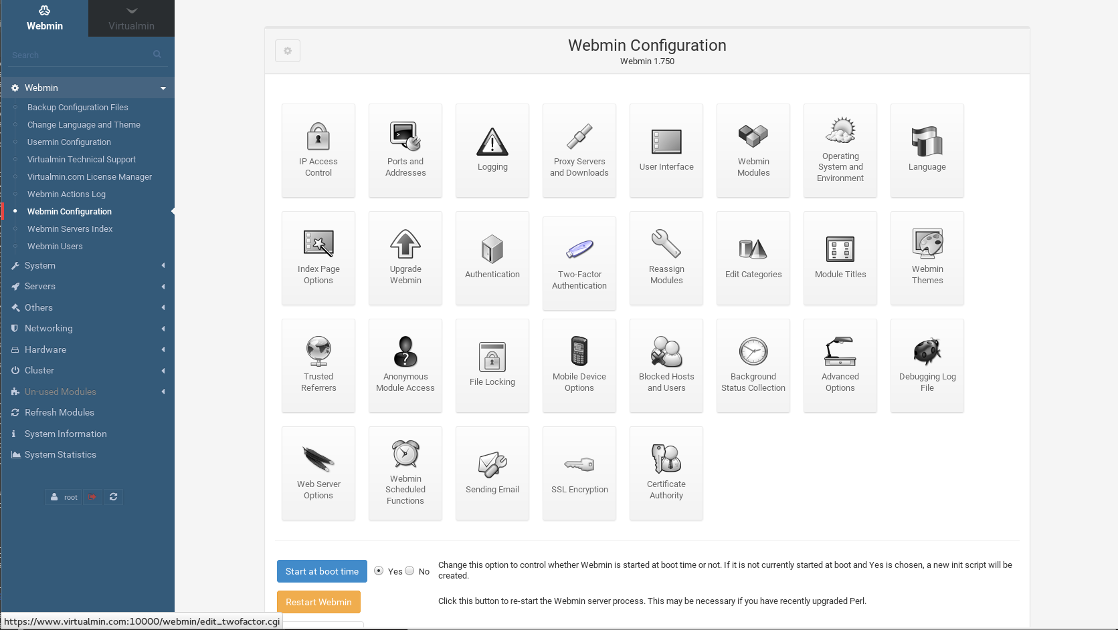This screenshot has height=630, width=1118.
Task: Open Proxy Servers and Downloads
Action: (579, 150)
